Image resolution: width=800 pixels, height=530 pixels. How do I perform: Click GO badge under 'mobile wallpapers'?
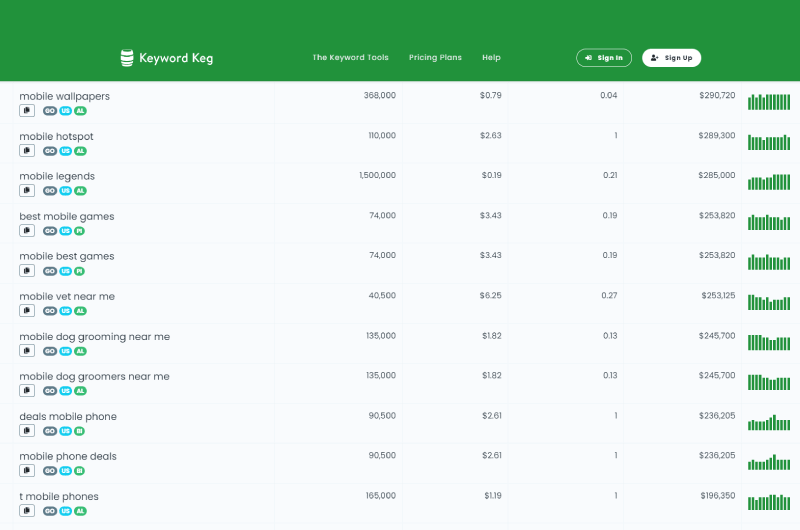point(50,111)
